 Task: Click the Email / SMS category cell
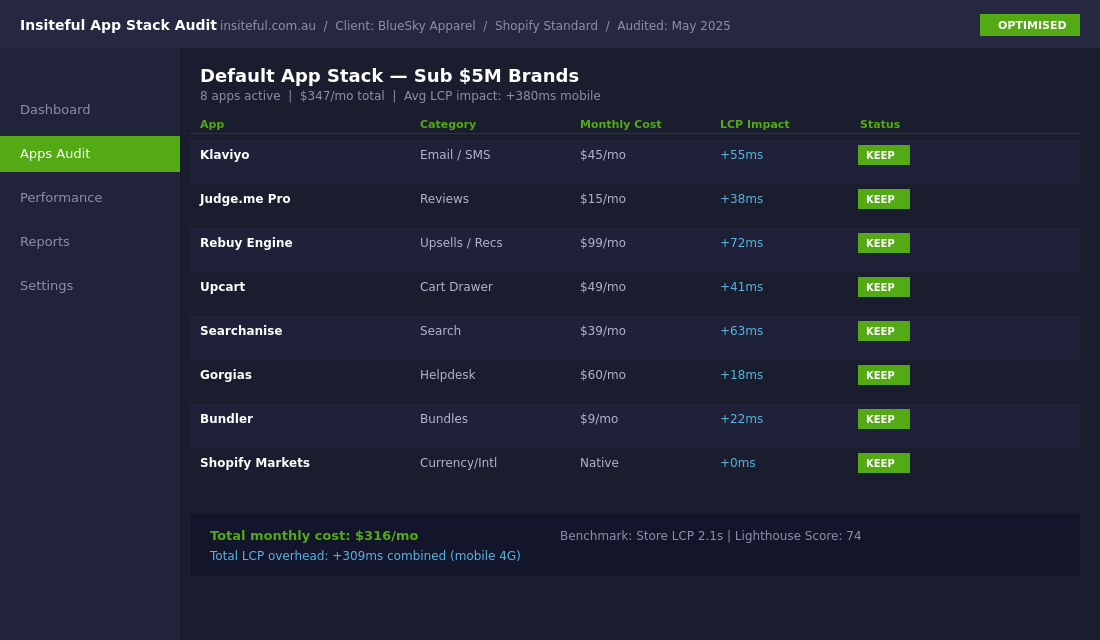point(455,155)
